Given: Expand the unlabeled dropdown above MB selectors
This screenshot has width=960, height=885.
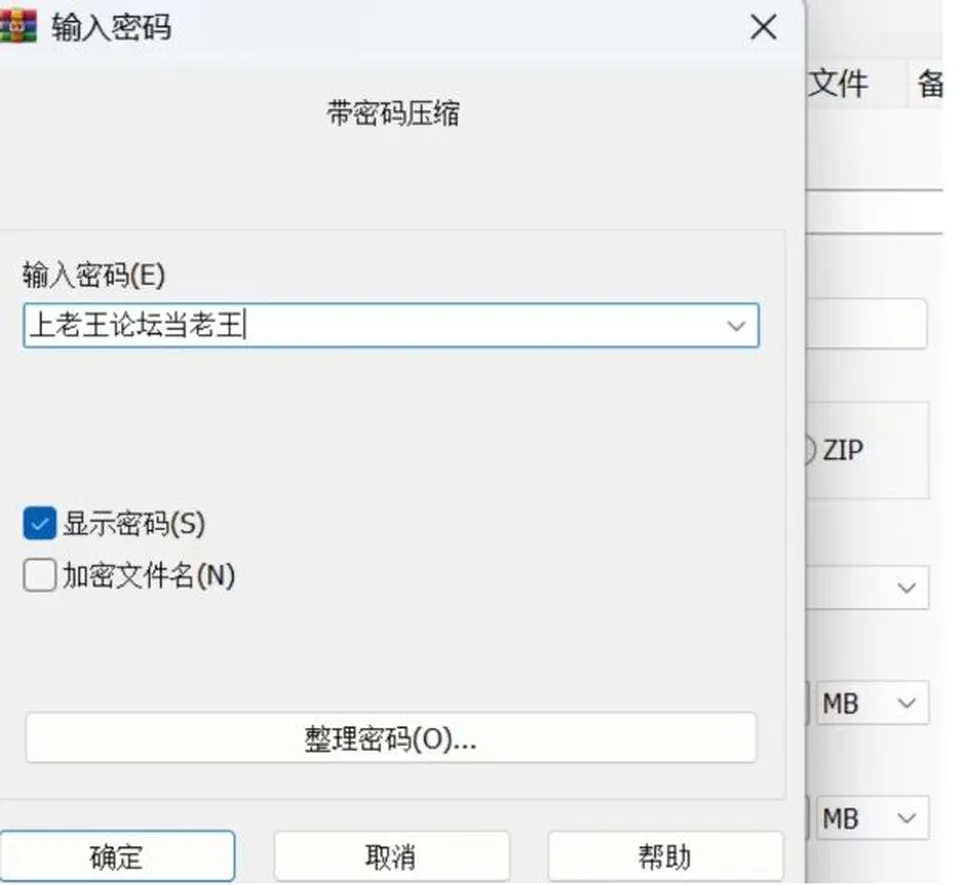Looking at the screenshot, I should [868, 588].
